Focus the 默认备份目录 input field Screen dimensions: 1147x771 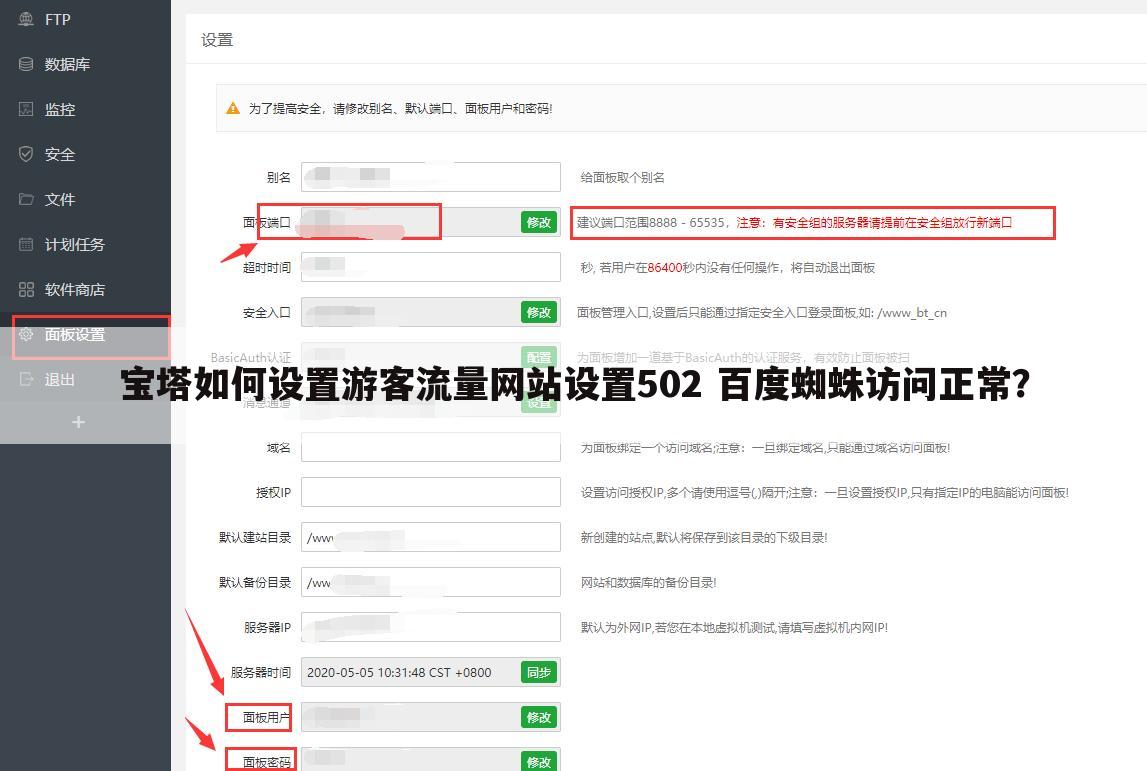[x=431, y=582]
